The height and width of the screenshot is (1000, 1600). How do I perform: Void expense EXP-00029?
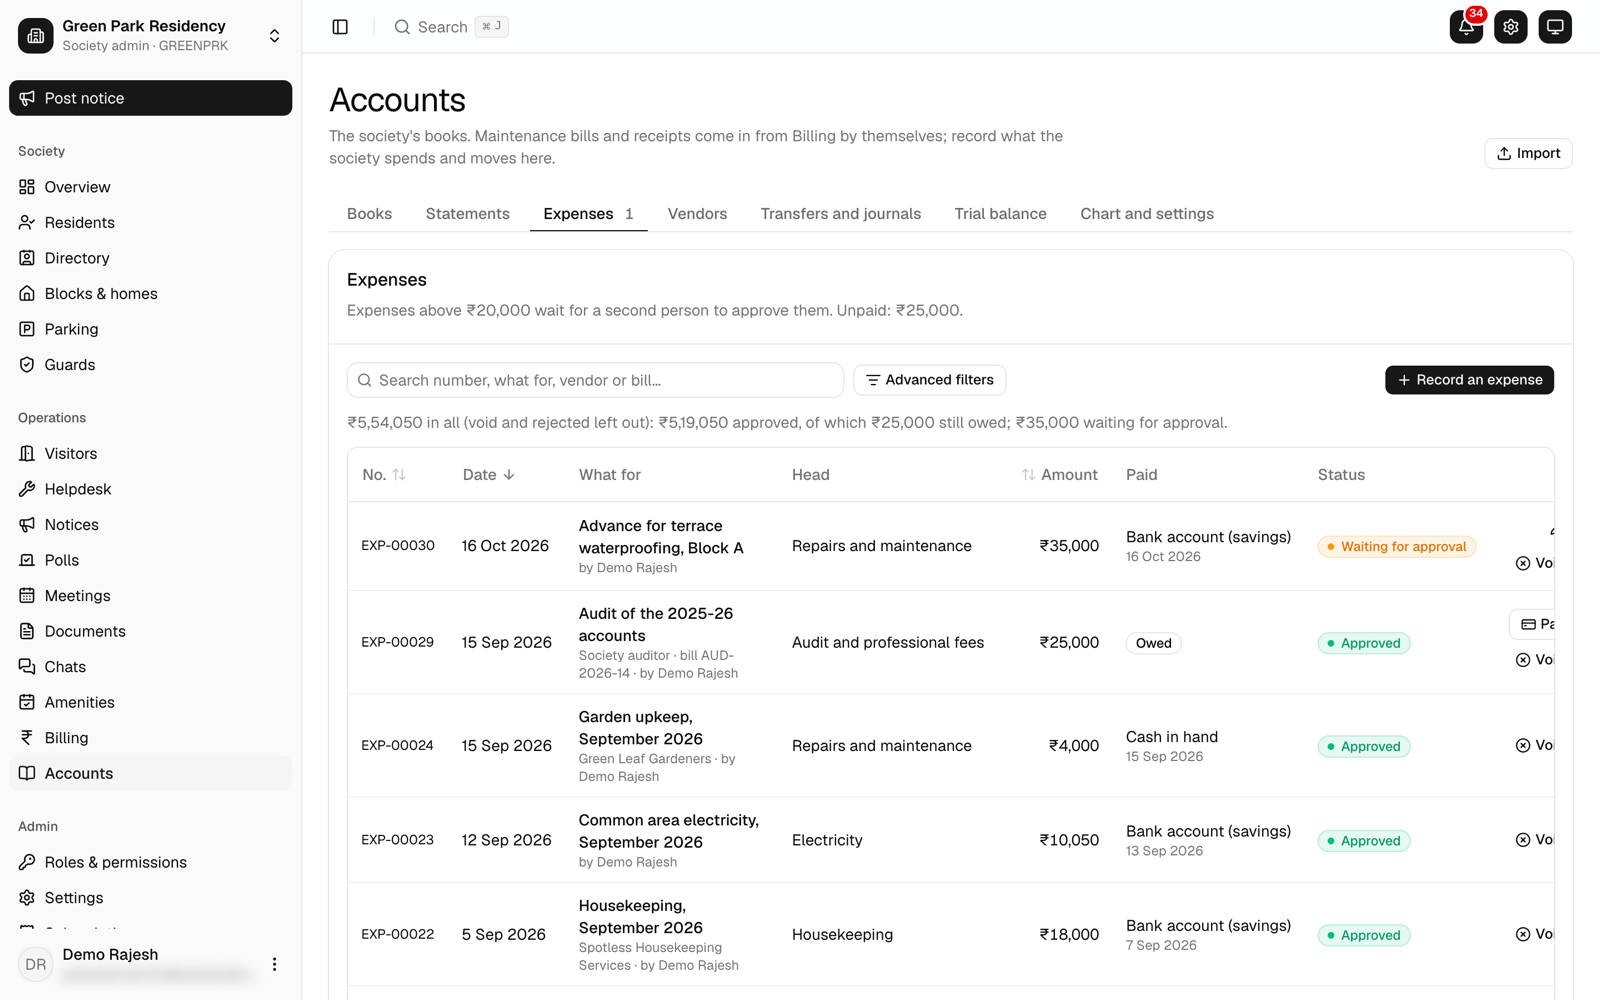(1534, 660)
